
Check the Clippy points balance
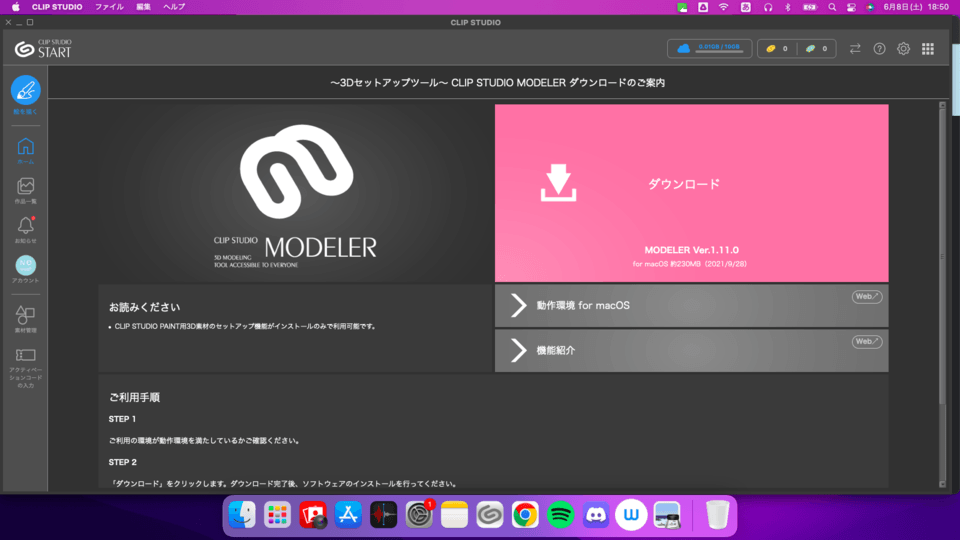816,48
